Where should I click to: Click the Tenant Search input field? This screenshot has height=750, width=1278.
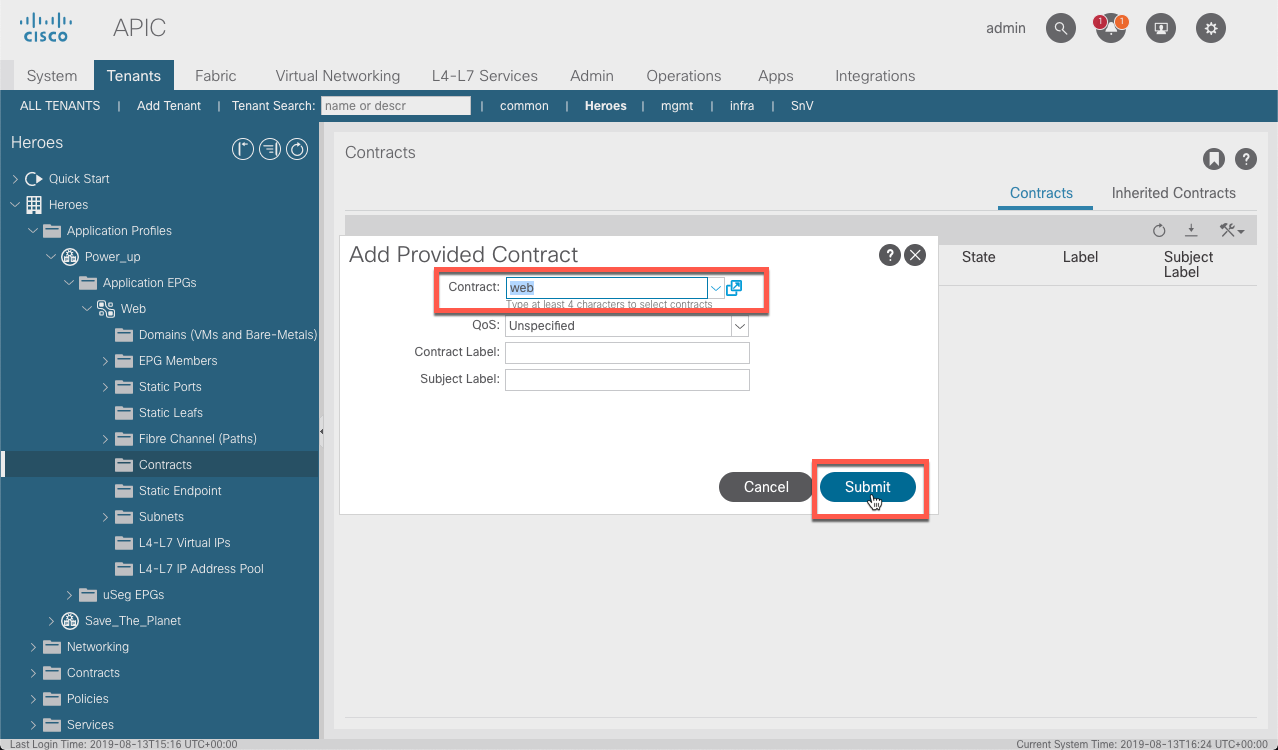point(394,105)
